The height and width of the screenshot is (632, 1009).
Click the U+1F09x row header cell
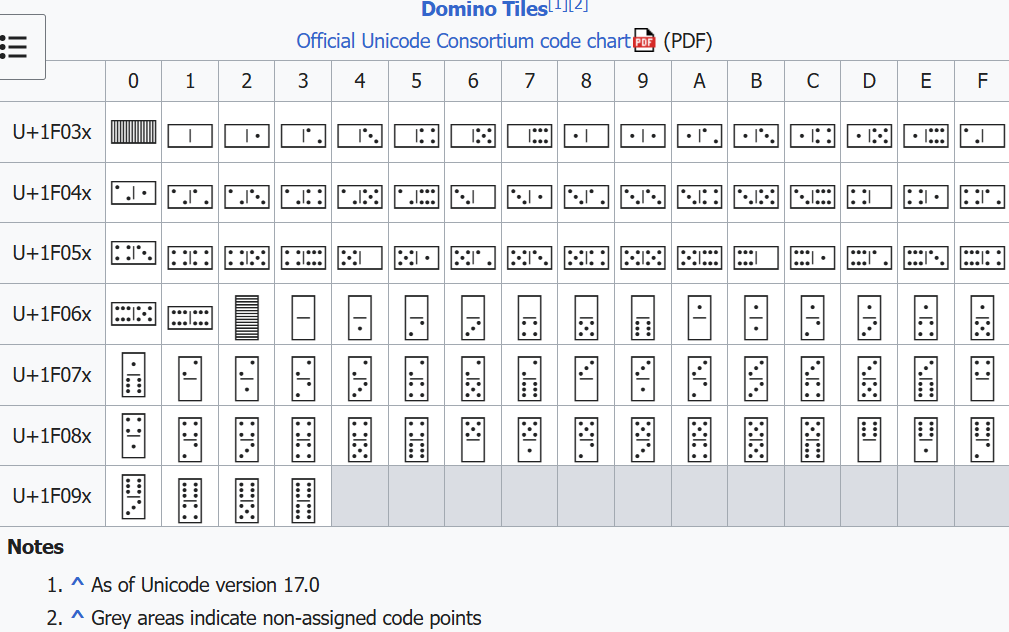(x=52, y=496)
